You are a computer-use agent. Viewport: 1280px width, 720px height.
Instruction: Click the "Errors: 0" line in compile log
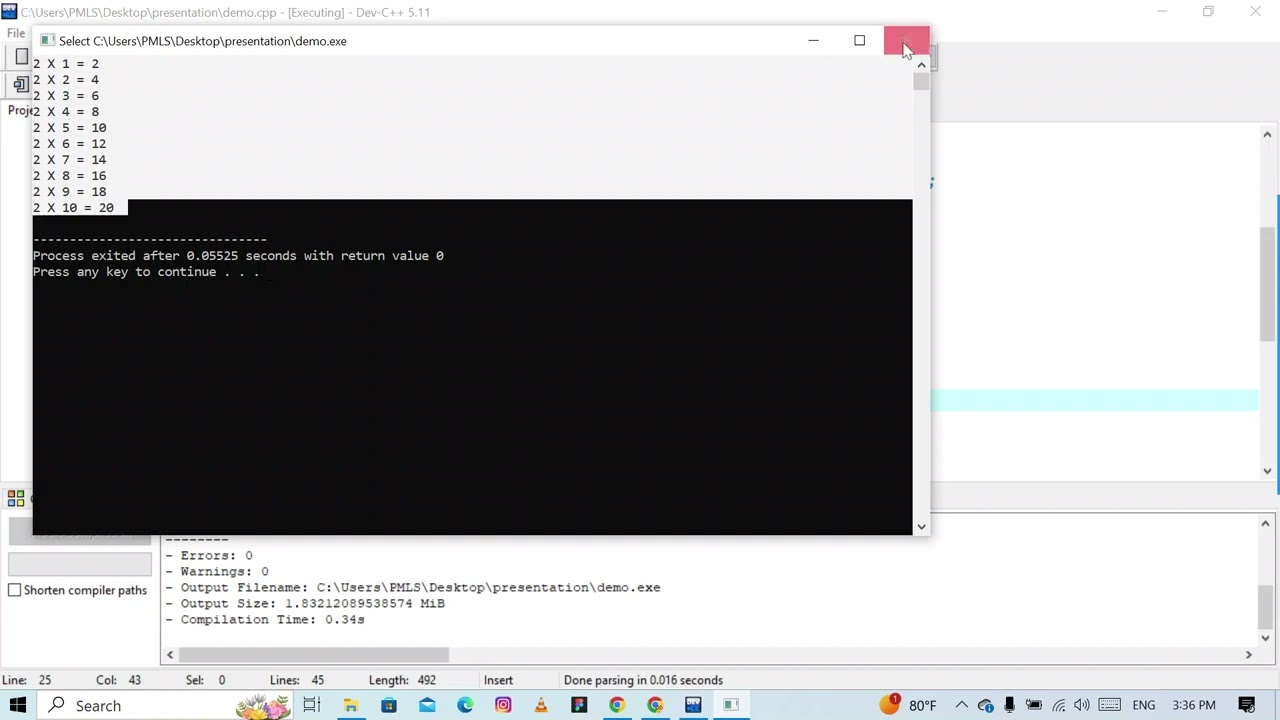pyautogui.click(x=209, y=555)
